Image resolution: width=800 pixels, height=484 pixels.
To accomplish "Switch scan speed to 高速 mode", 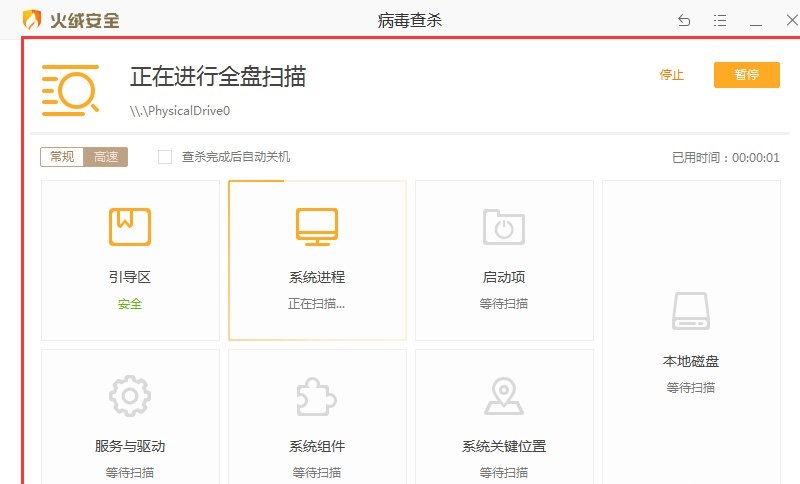I will (x=106, y=157).
